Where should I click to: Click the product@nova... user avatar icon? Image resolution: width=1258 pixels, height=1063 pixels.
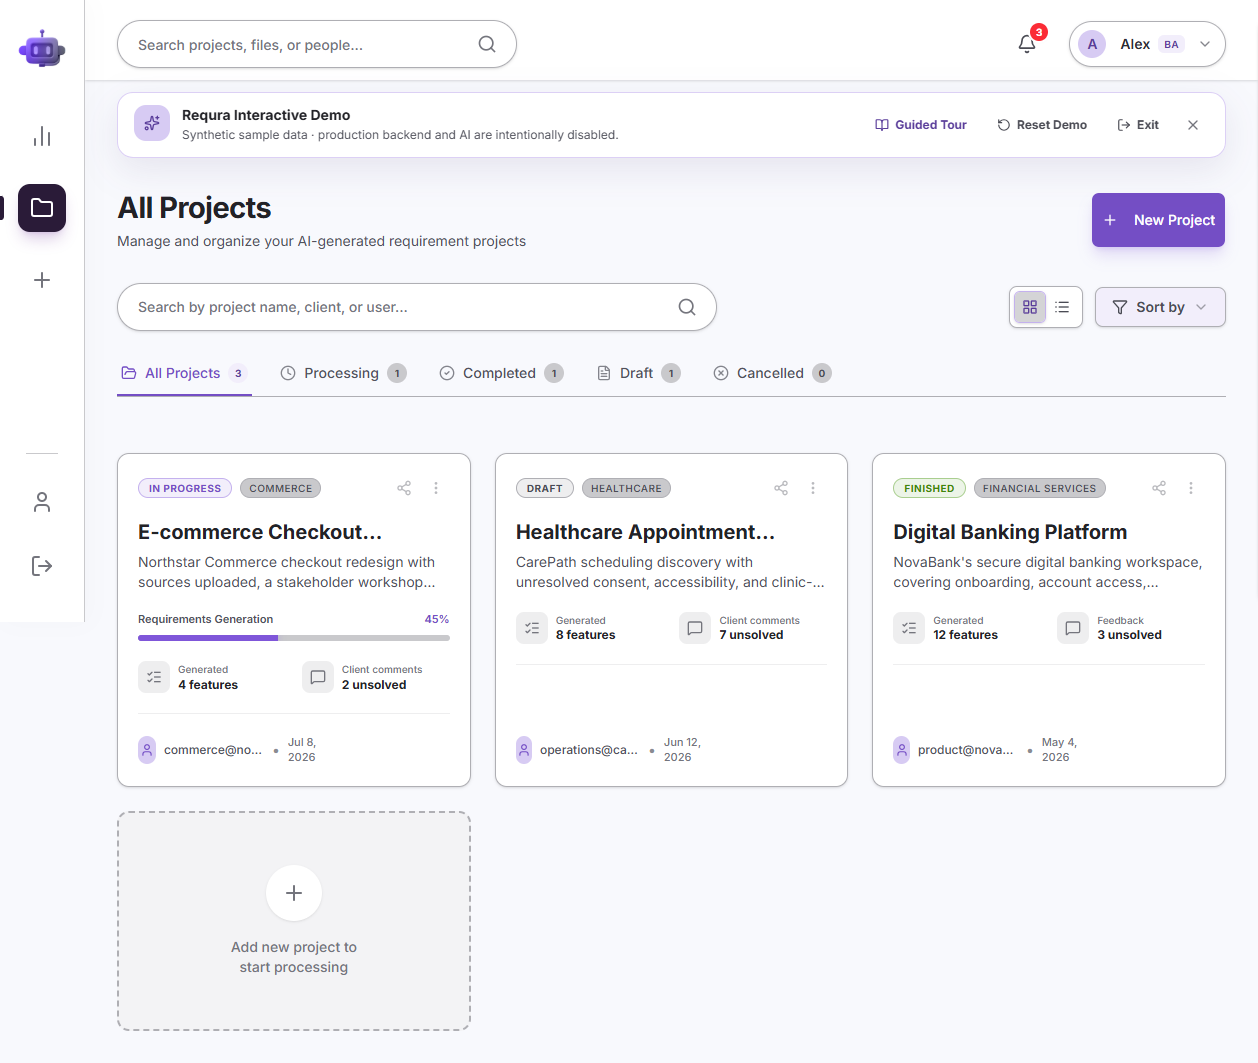(902, 750)
